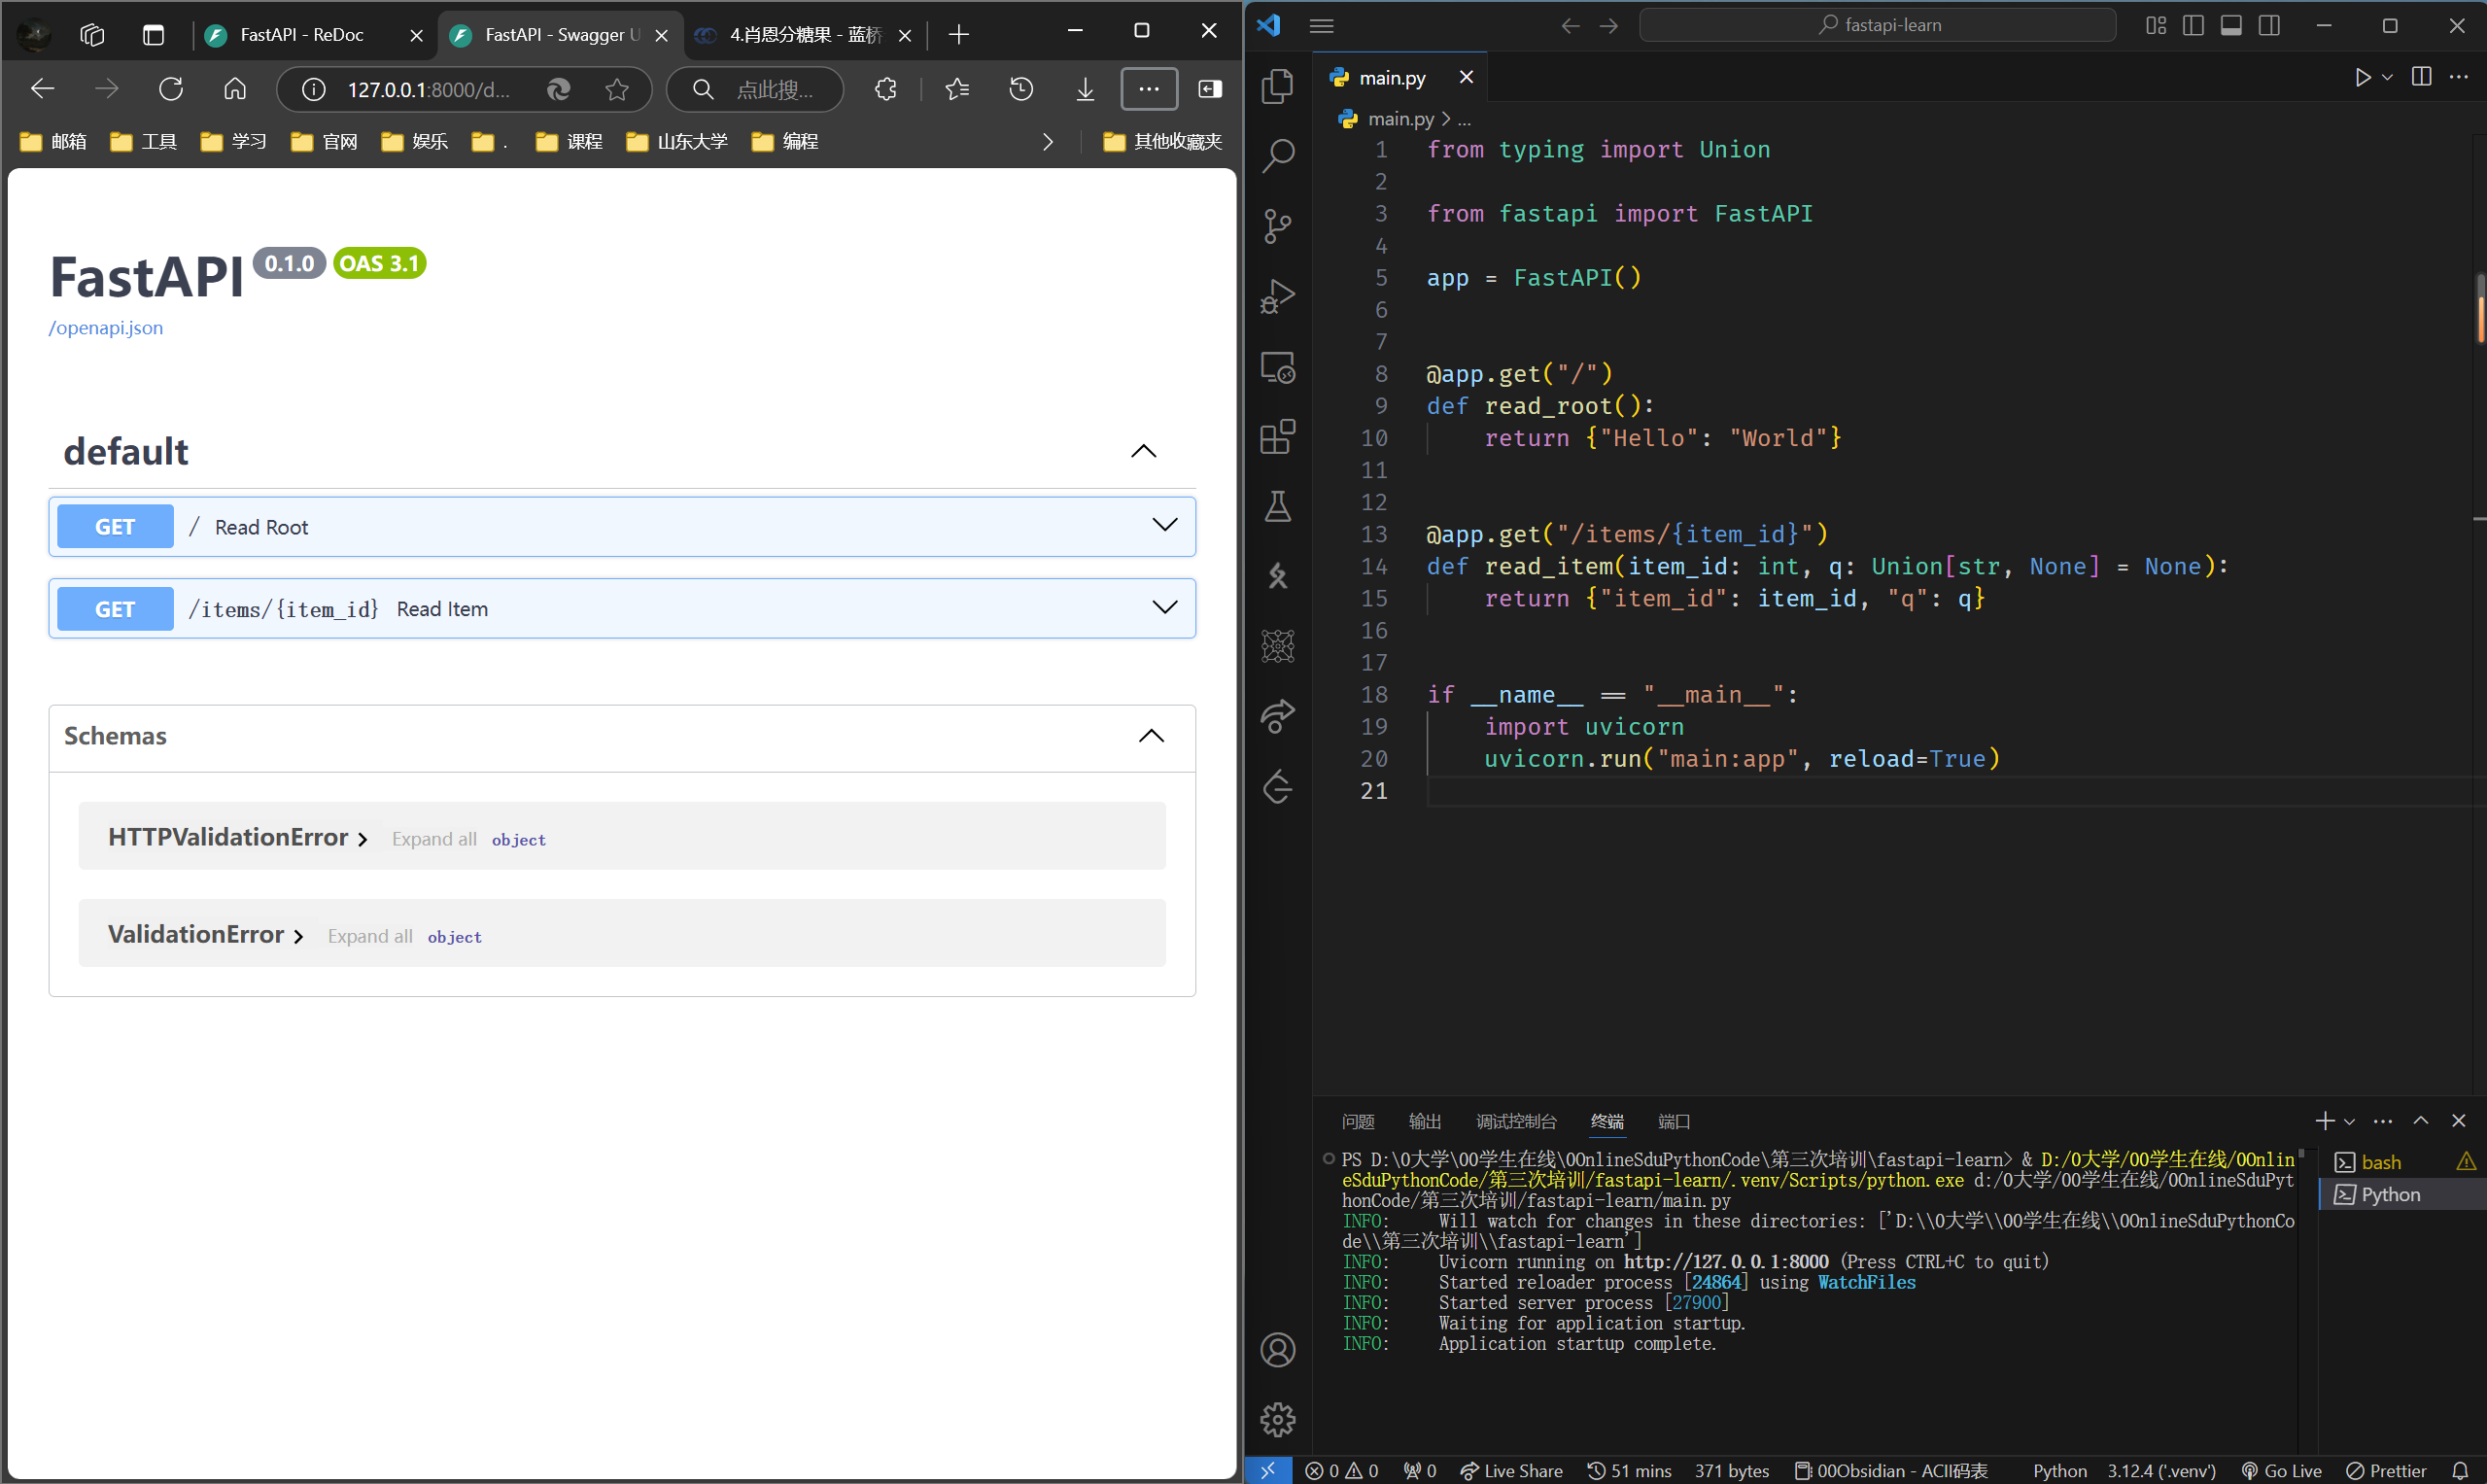2487x1484 pixels.
Task: Open the browser favorites list icon
Action: 957,89
